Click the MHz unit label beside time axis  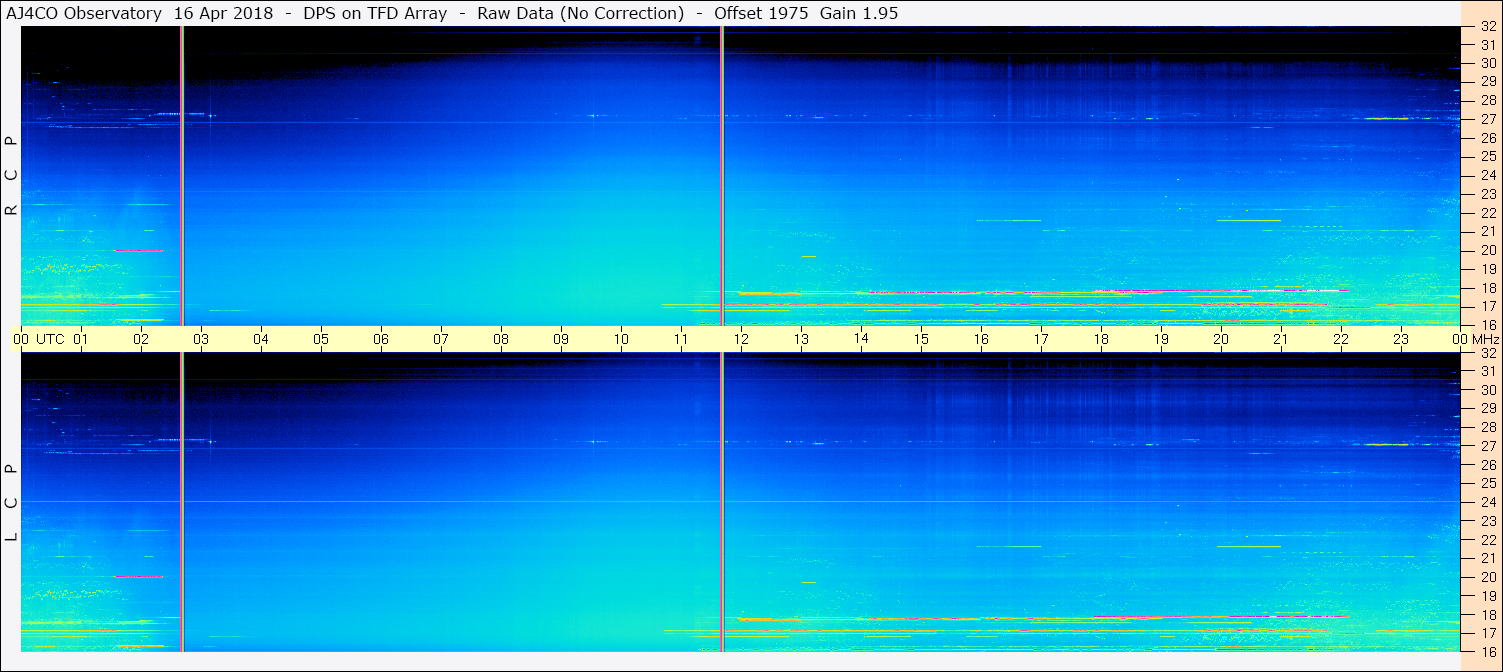coord(1483,339)
